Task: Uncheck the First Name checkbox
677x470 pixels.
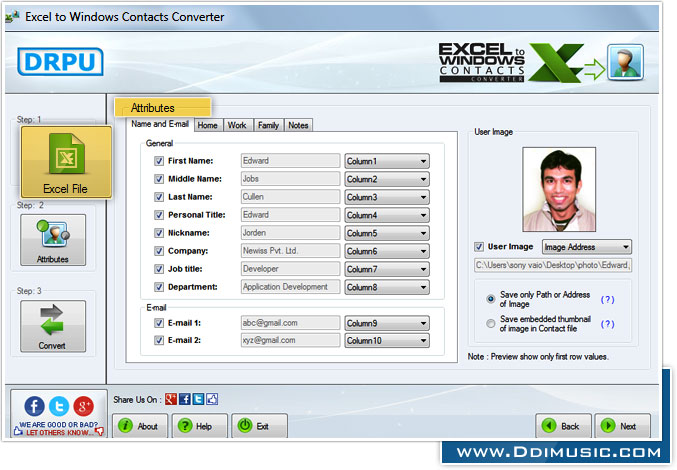Action: pyautogui.click(x=159, y=161)
